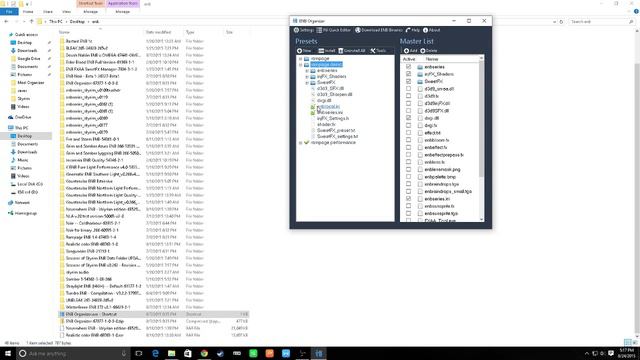
Task: Select Network in Explorer sidebar
Action: (x=22, y=202)
